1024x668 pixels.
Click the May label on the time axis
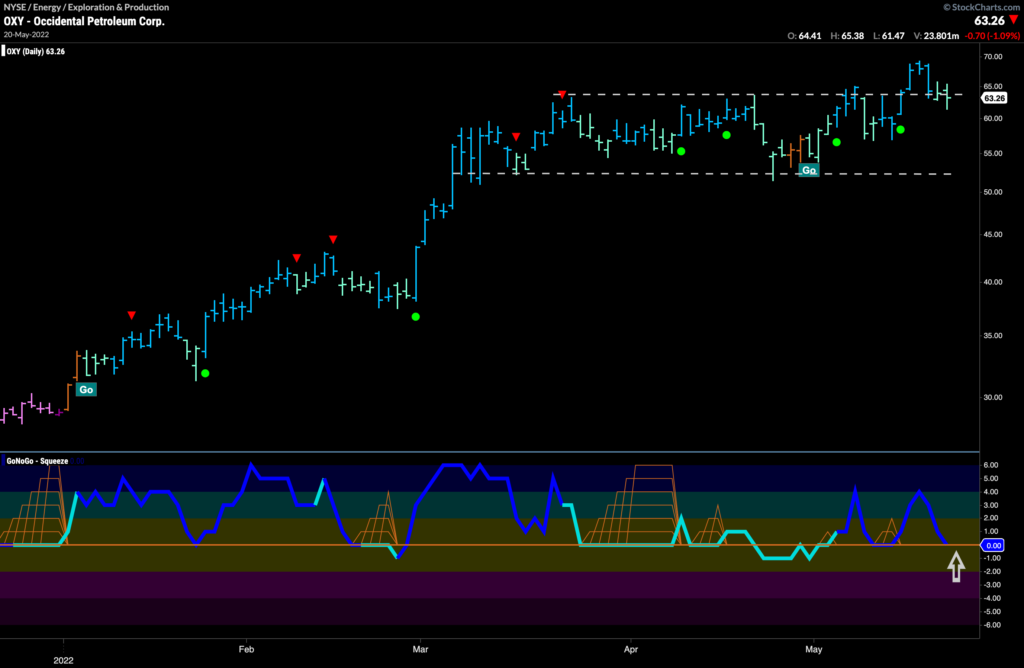[x=814, y=649]
